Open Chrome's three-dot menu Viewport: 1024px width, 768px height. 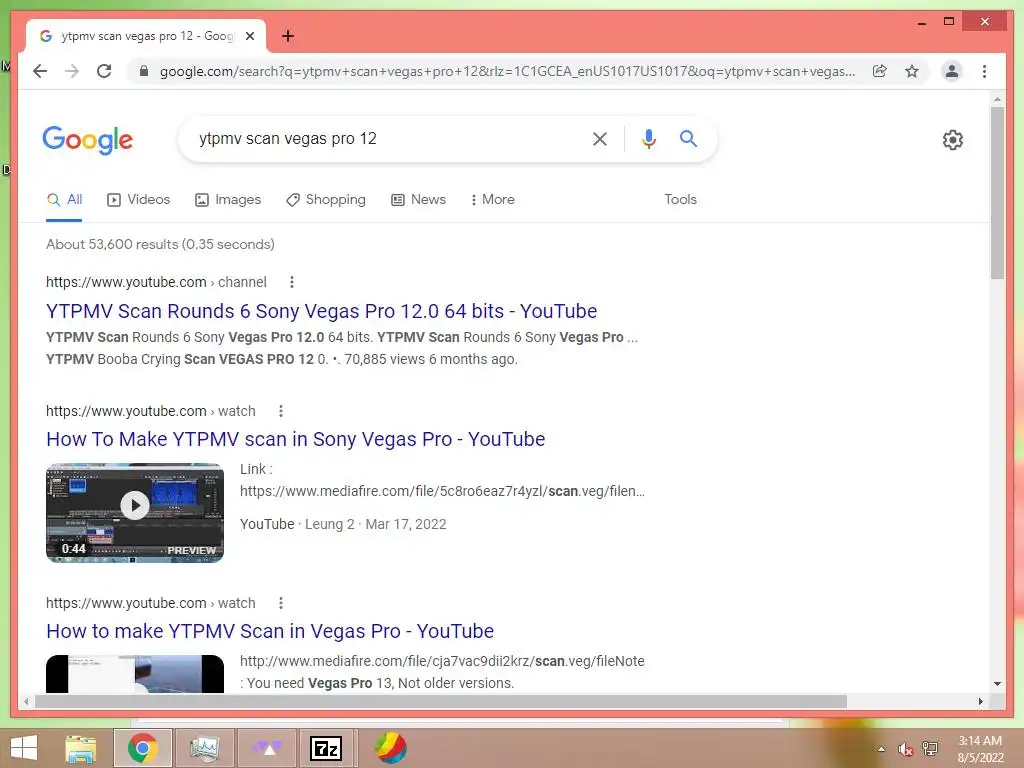(x=984, y=71)
